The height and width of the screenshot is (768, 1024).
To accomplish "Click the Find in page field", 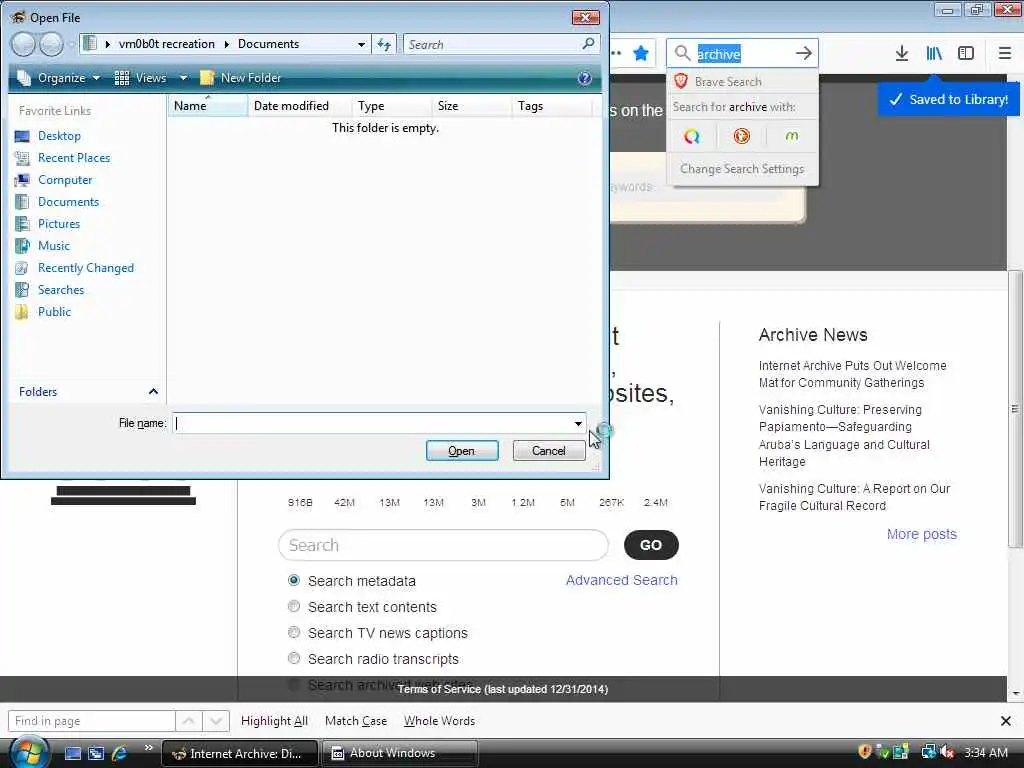I will click(x=91, y=721).
